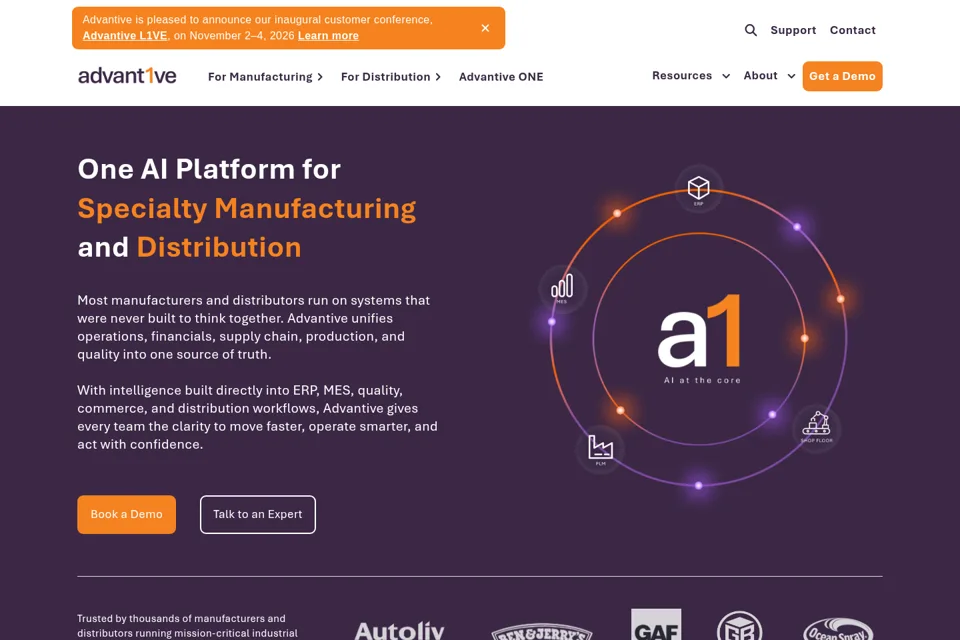960x640 pixels.
Task: Click the Get a Demo button
Action: [x=842, y=76]
